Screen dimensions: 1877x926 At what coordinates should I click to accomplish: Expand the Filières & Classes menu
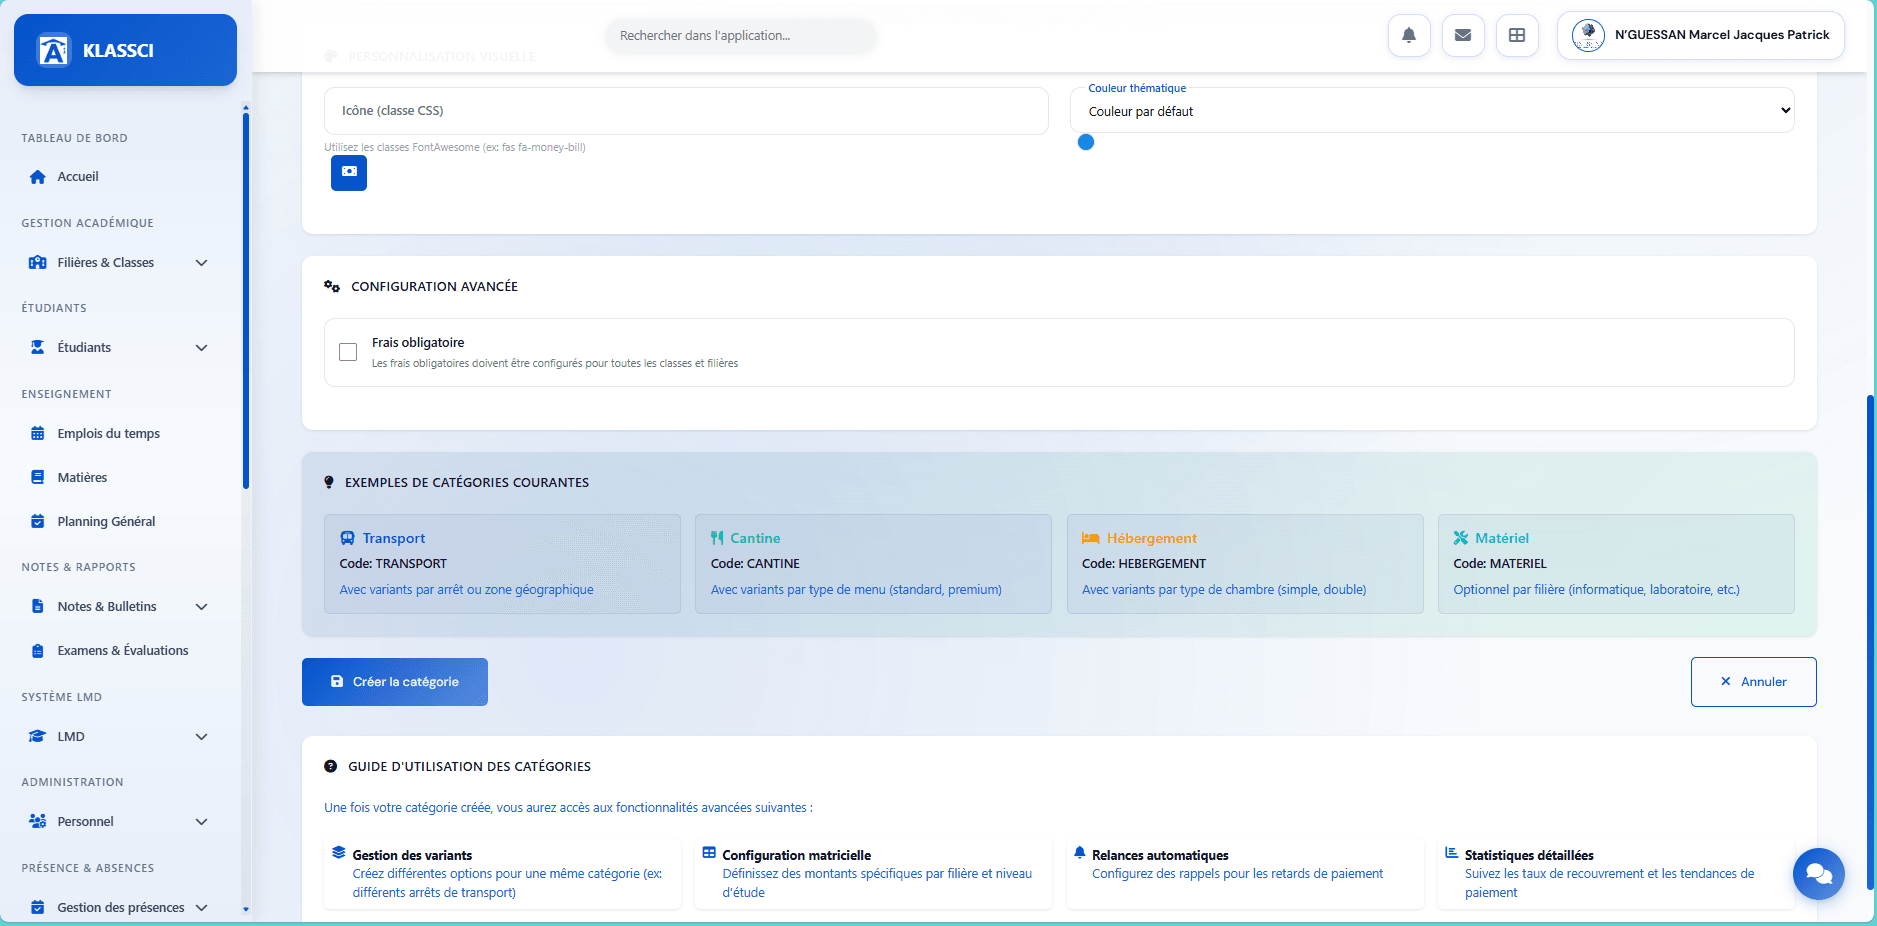120,262
